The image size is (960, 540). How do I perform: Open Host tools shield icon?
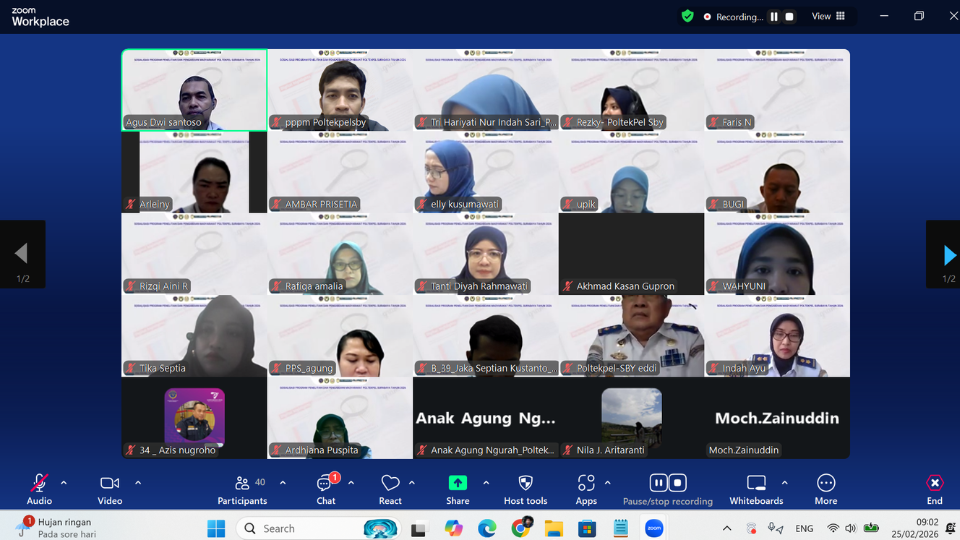[525, 484]
